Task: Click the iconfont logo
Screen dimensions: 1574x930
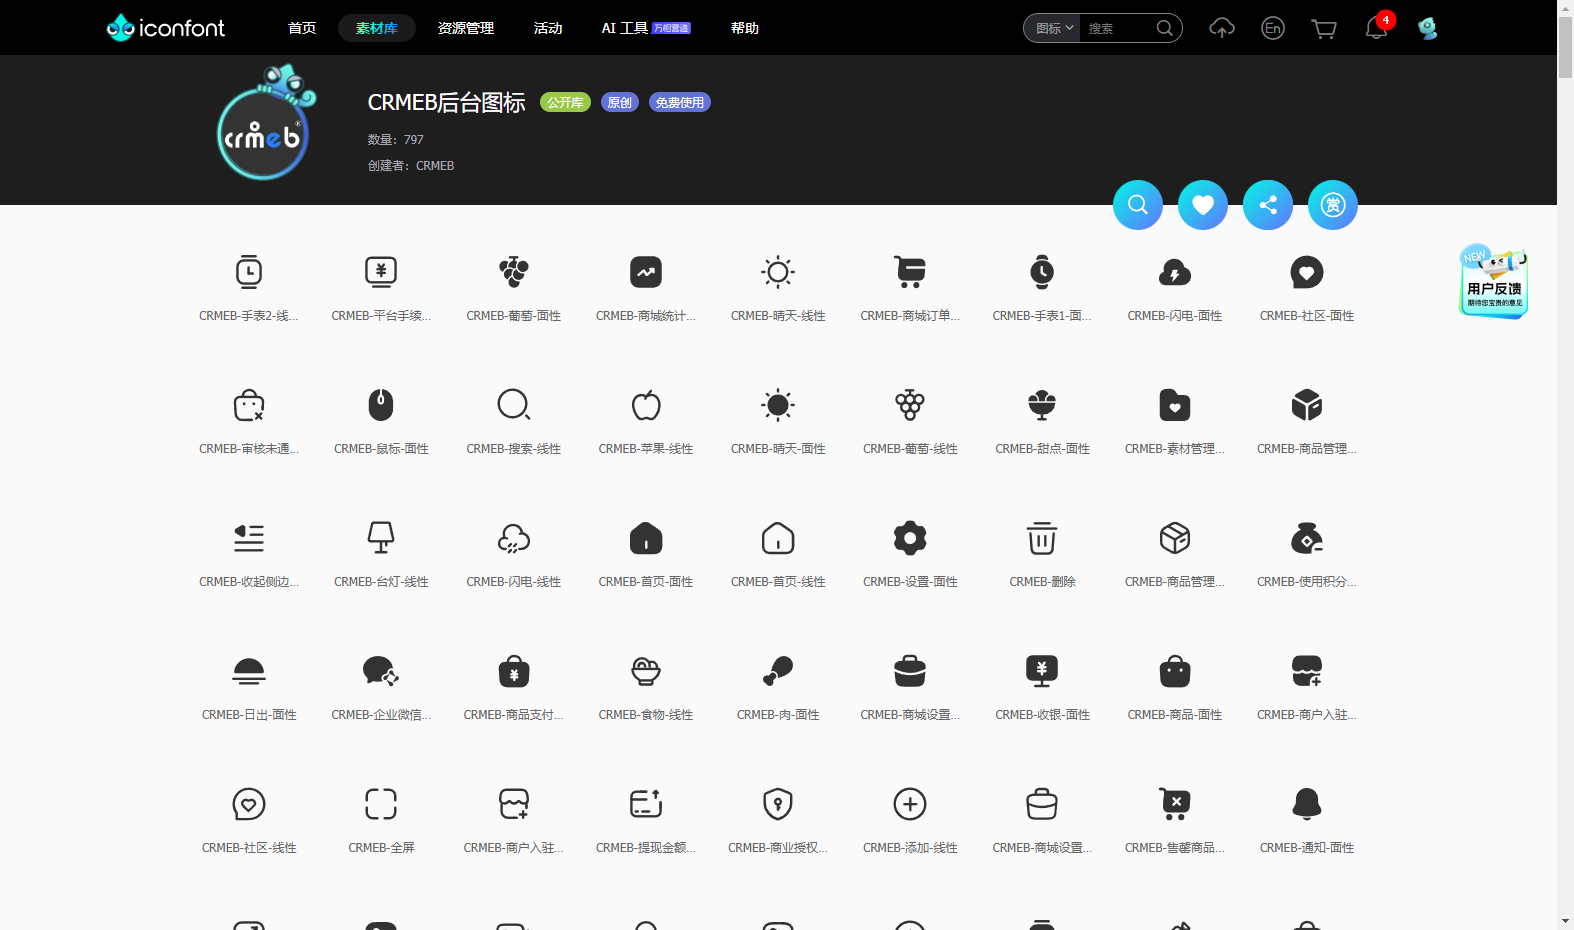Action: click(x=166, y=28)
